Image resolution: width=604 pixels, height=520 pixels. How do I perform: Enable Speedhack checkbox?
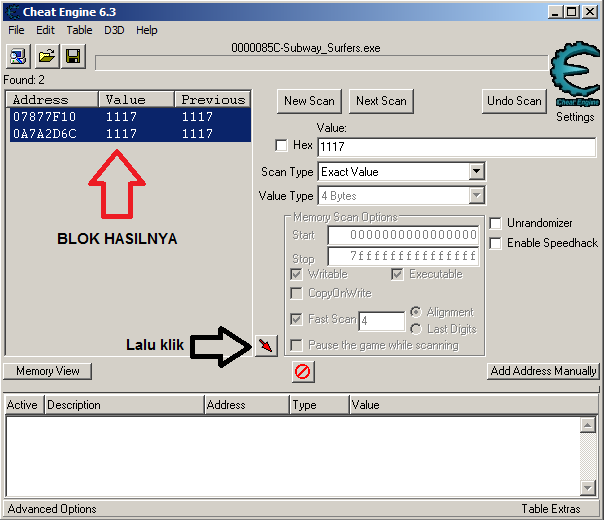(495, 243)
